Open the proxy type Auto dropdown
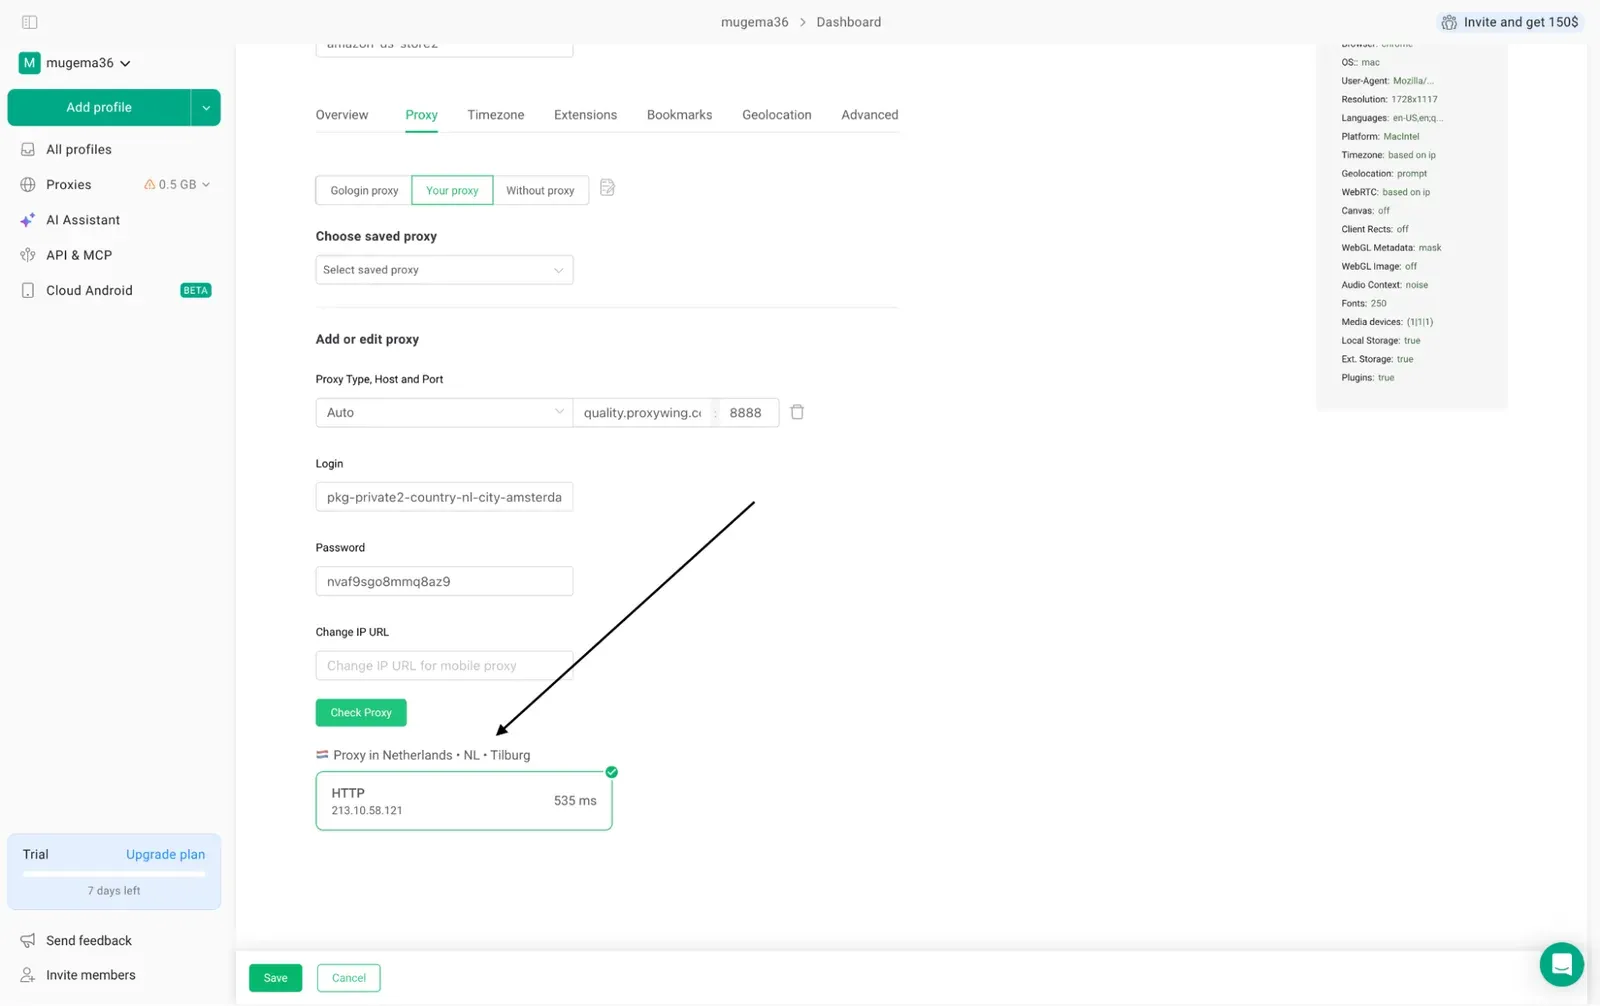 (444, 412)
